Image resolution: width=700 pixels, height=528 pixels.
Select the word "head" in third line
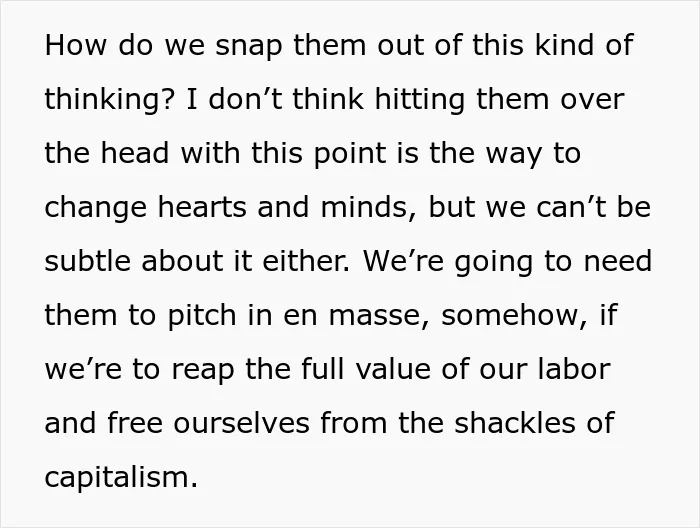[135, 153]
